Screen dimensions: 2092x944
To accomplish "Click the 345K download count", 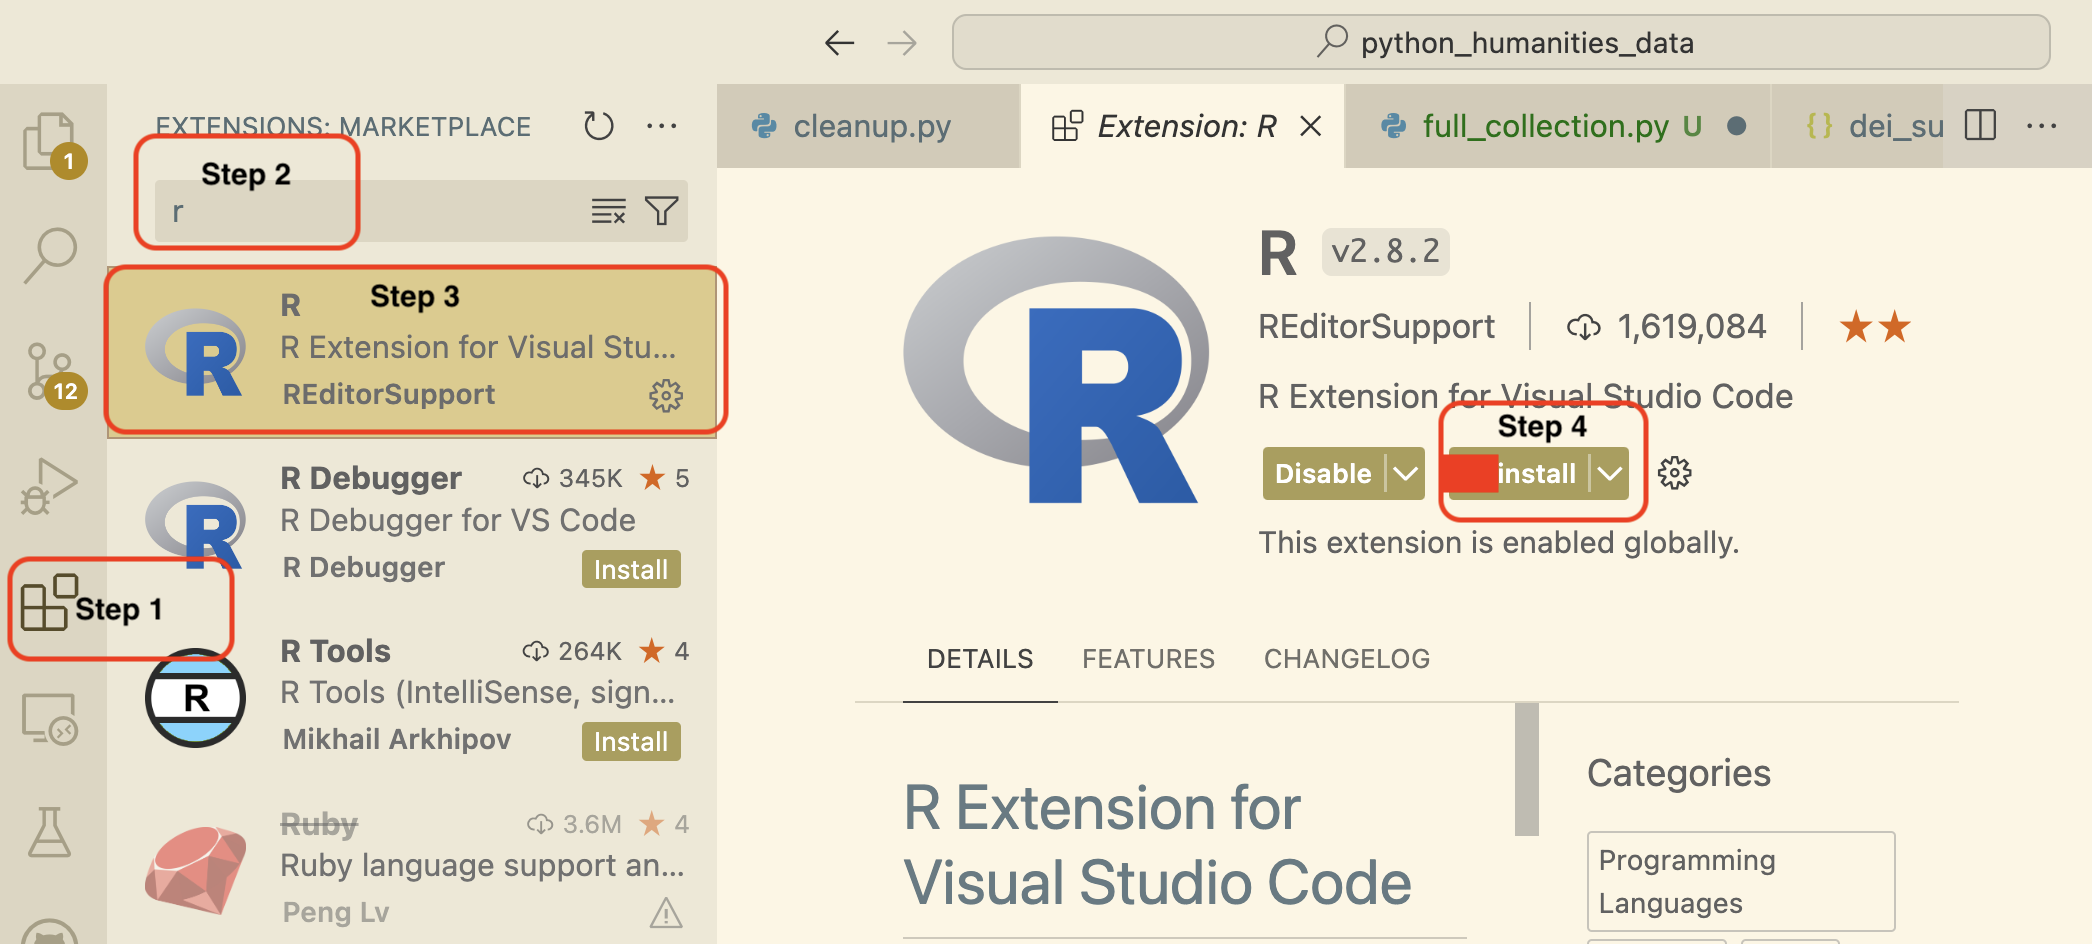I will (573, 478).
